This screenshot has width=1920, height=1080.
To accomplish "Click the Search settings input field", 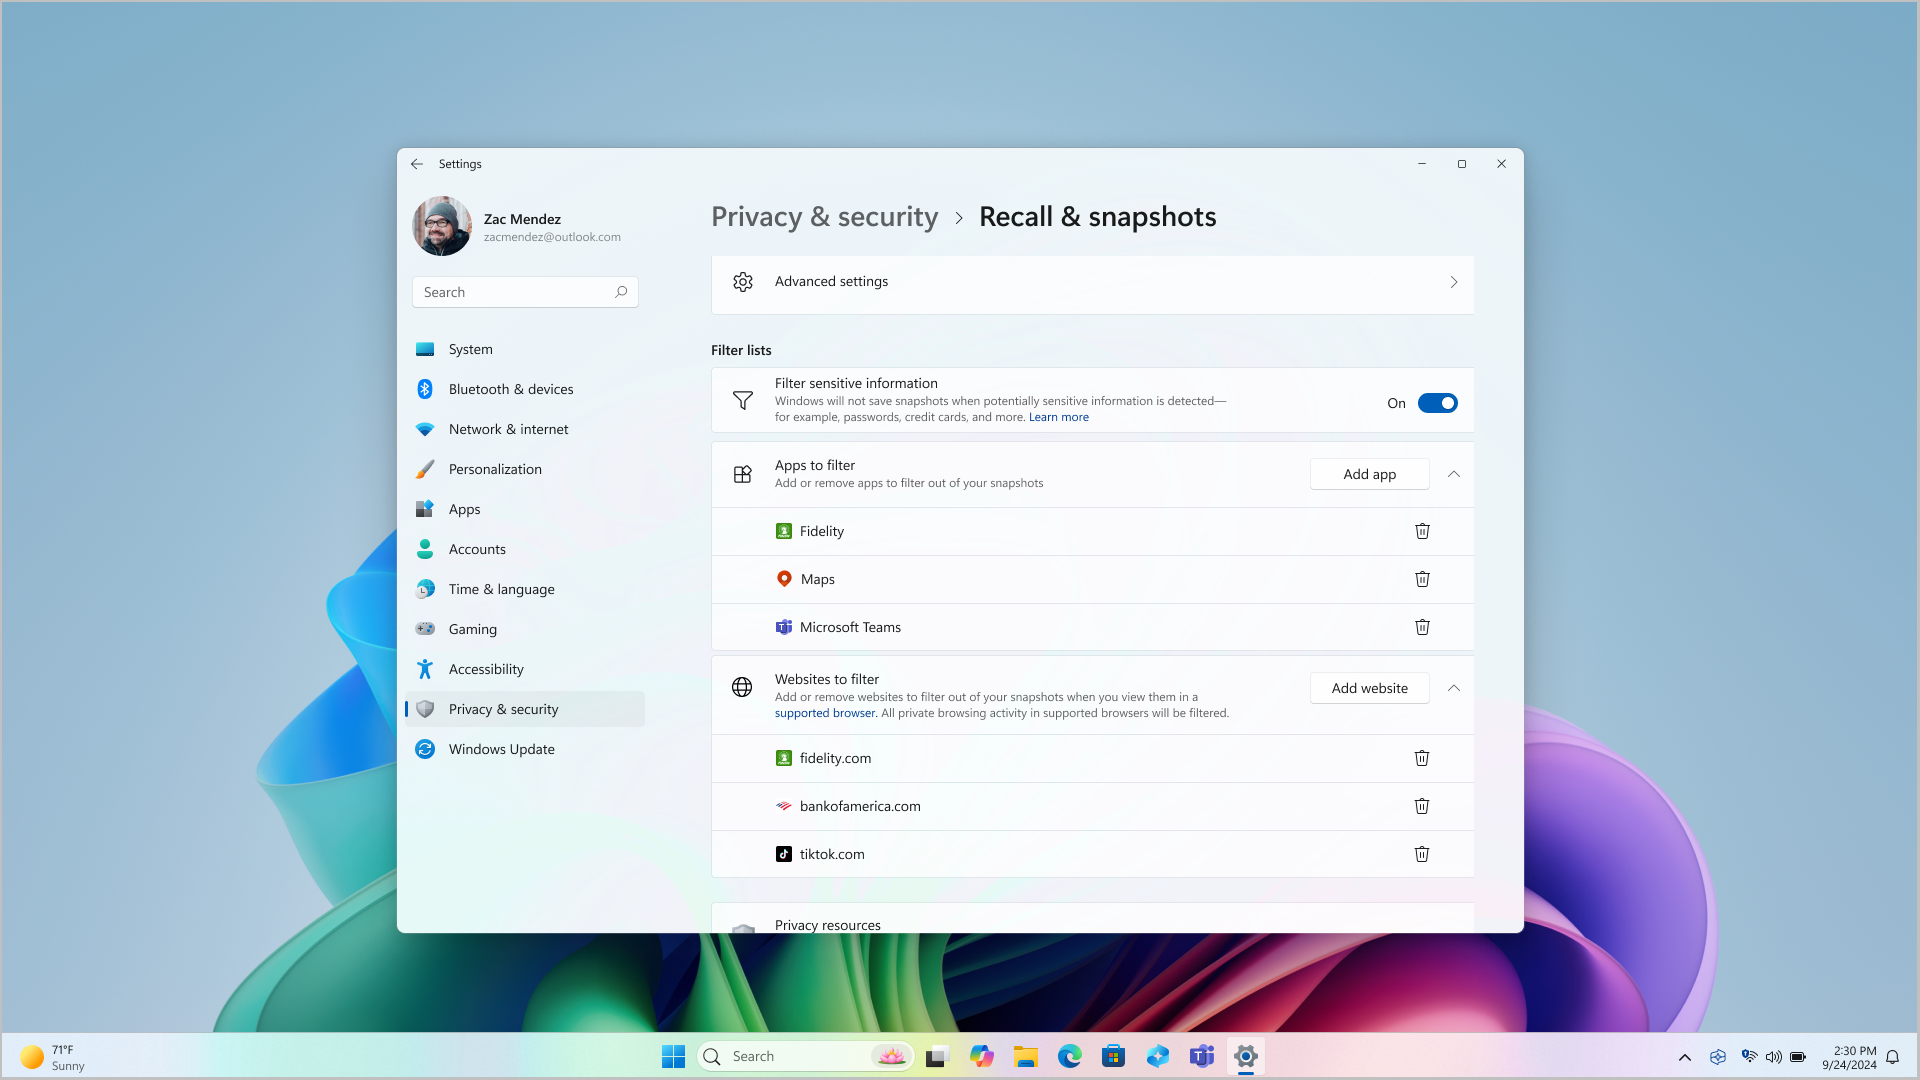I will point(525,291).
